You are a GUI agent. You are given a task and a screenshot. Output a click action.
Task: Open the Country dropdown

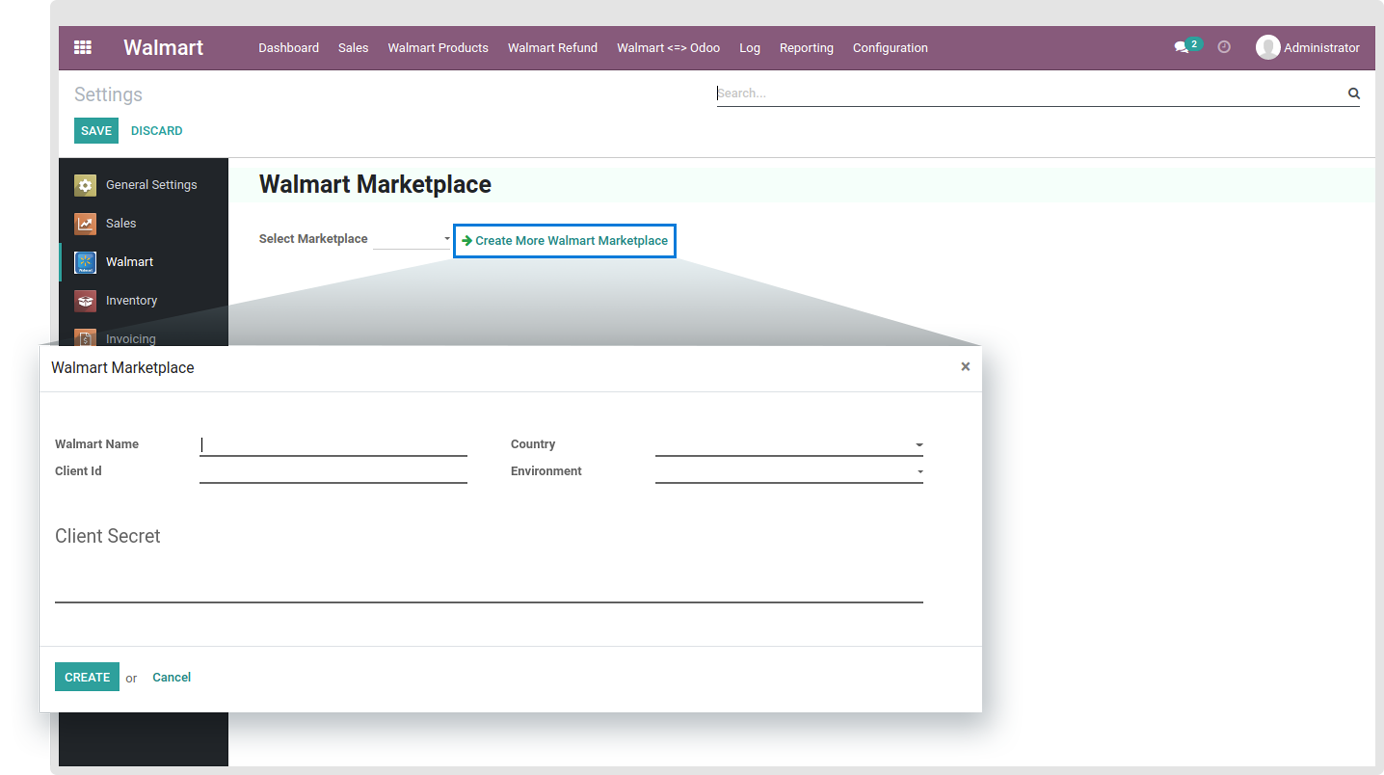[789, 444]
